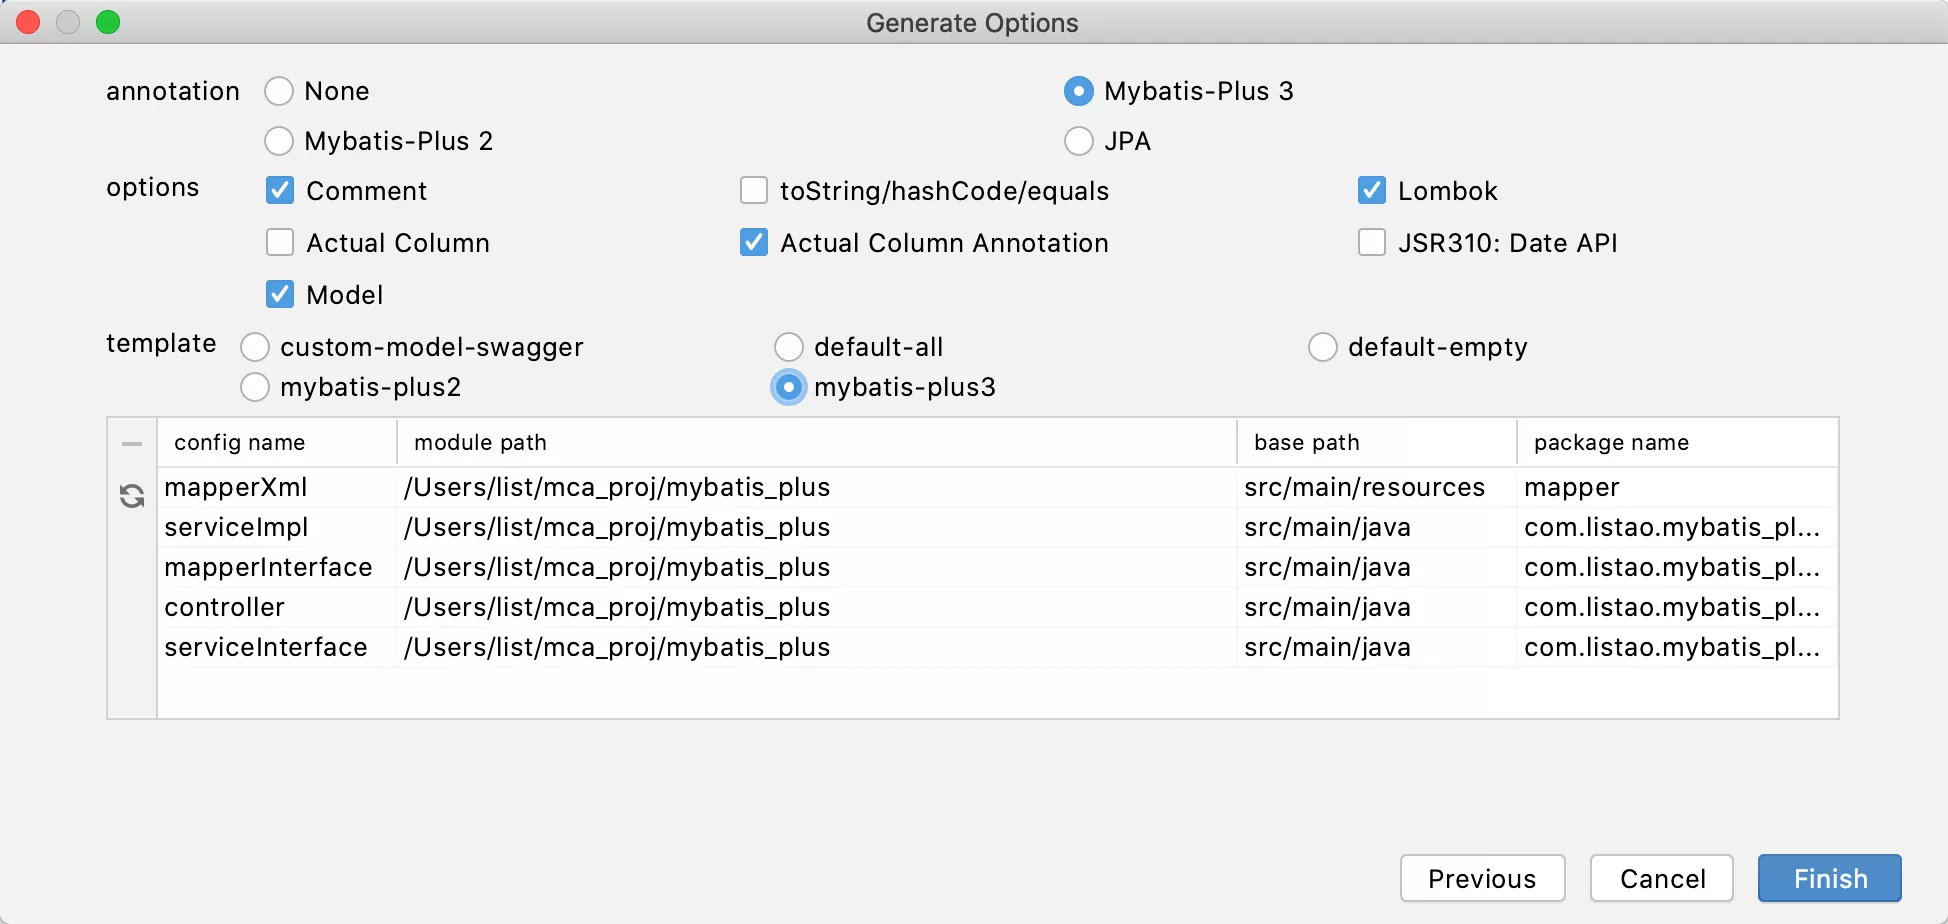Select Mybatis-Plus 3 annotation

click(x=1078, y=91)
